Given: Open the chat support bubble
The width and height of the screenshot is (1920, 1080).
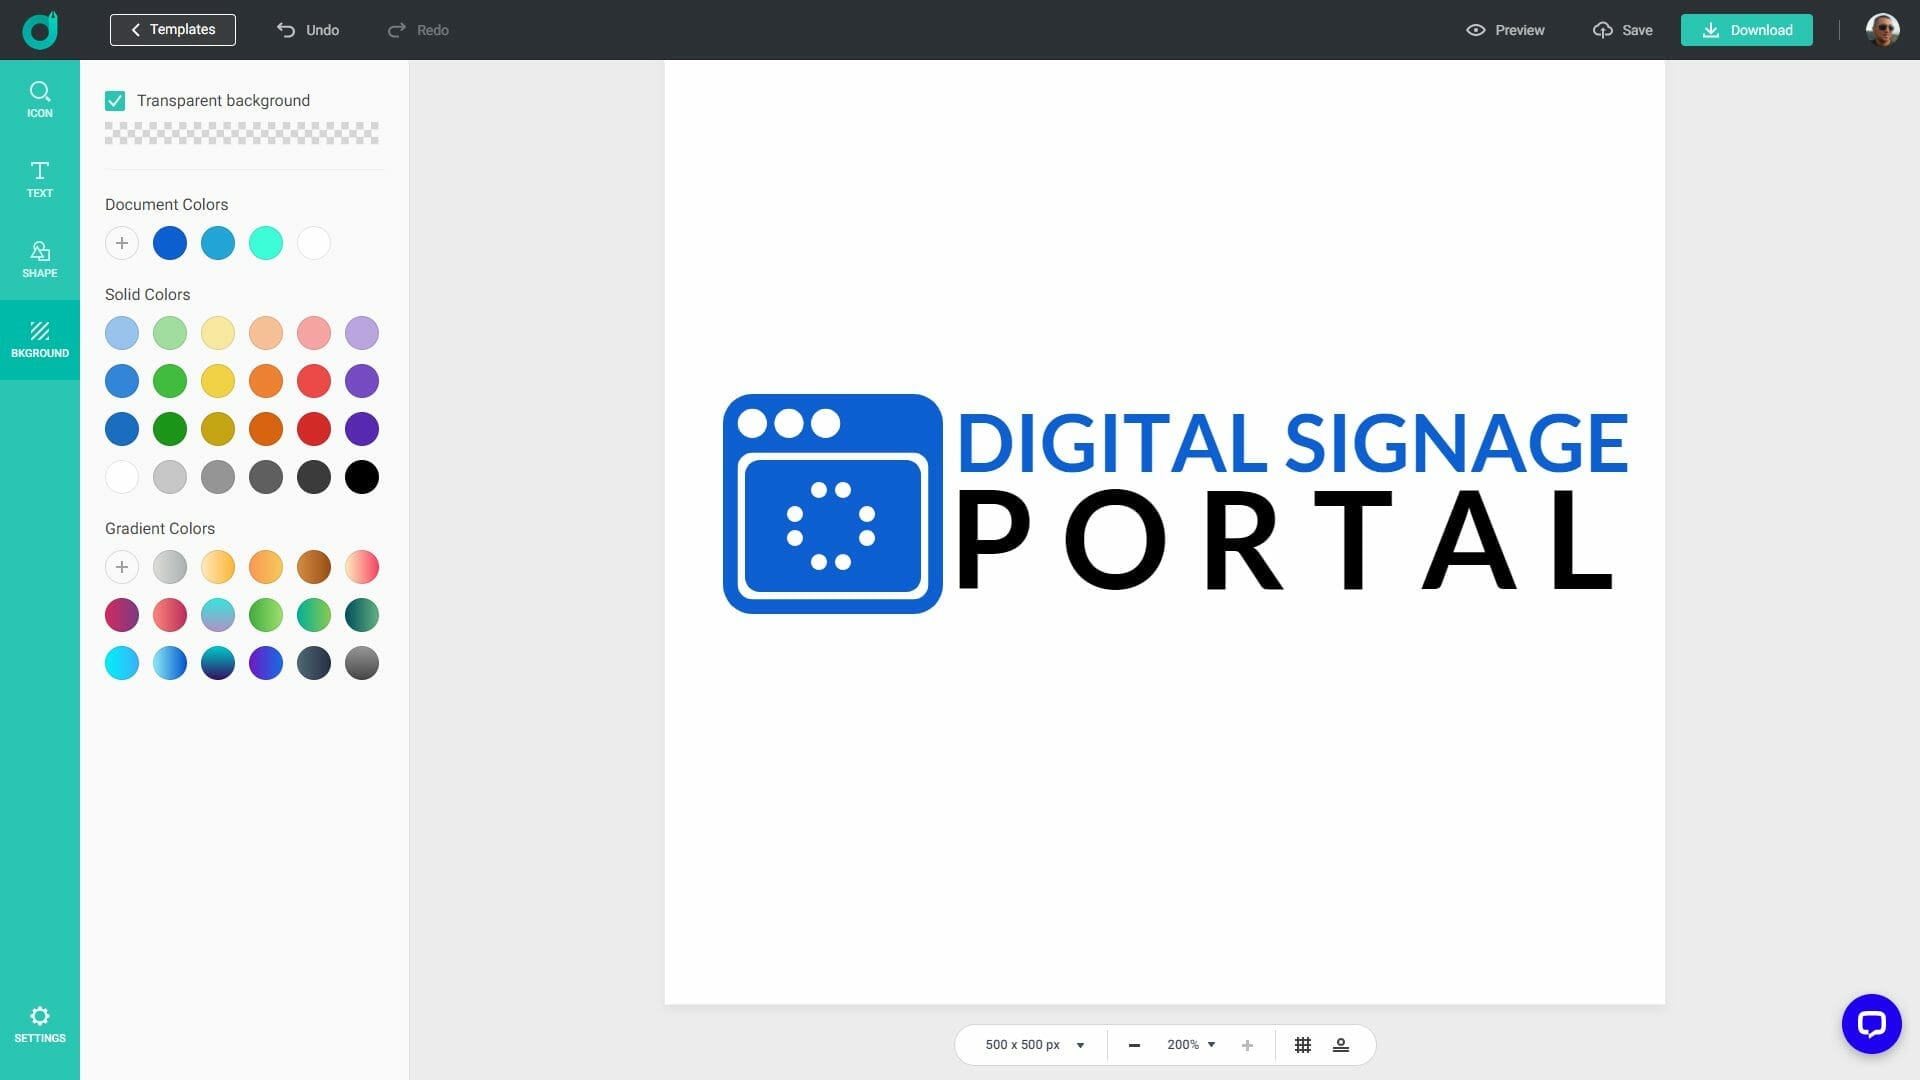Looking at the screenshot, I should click(1872, 1023).
